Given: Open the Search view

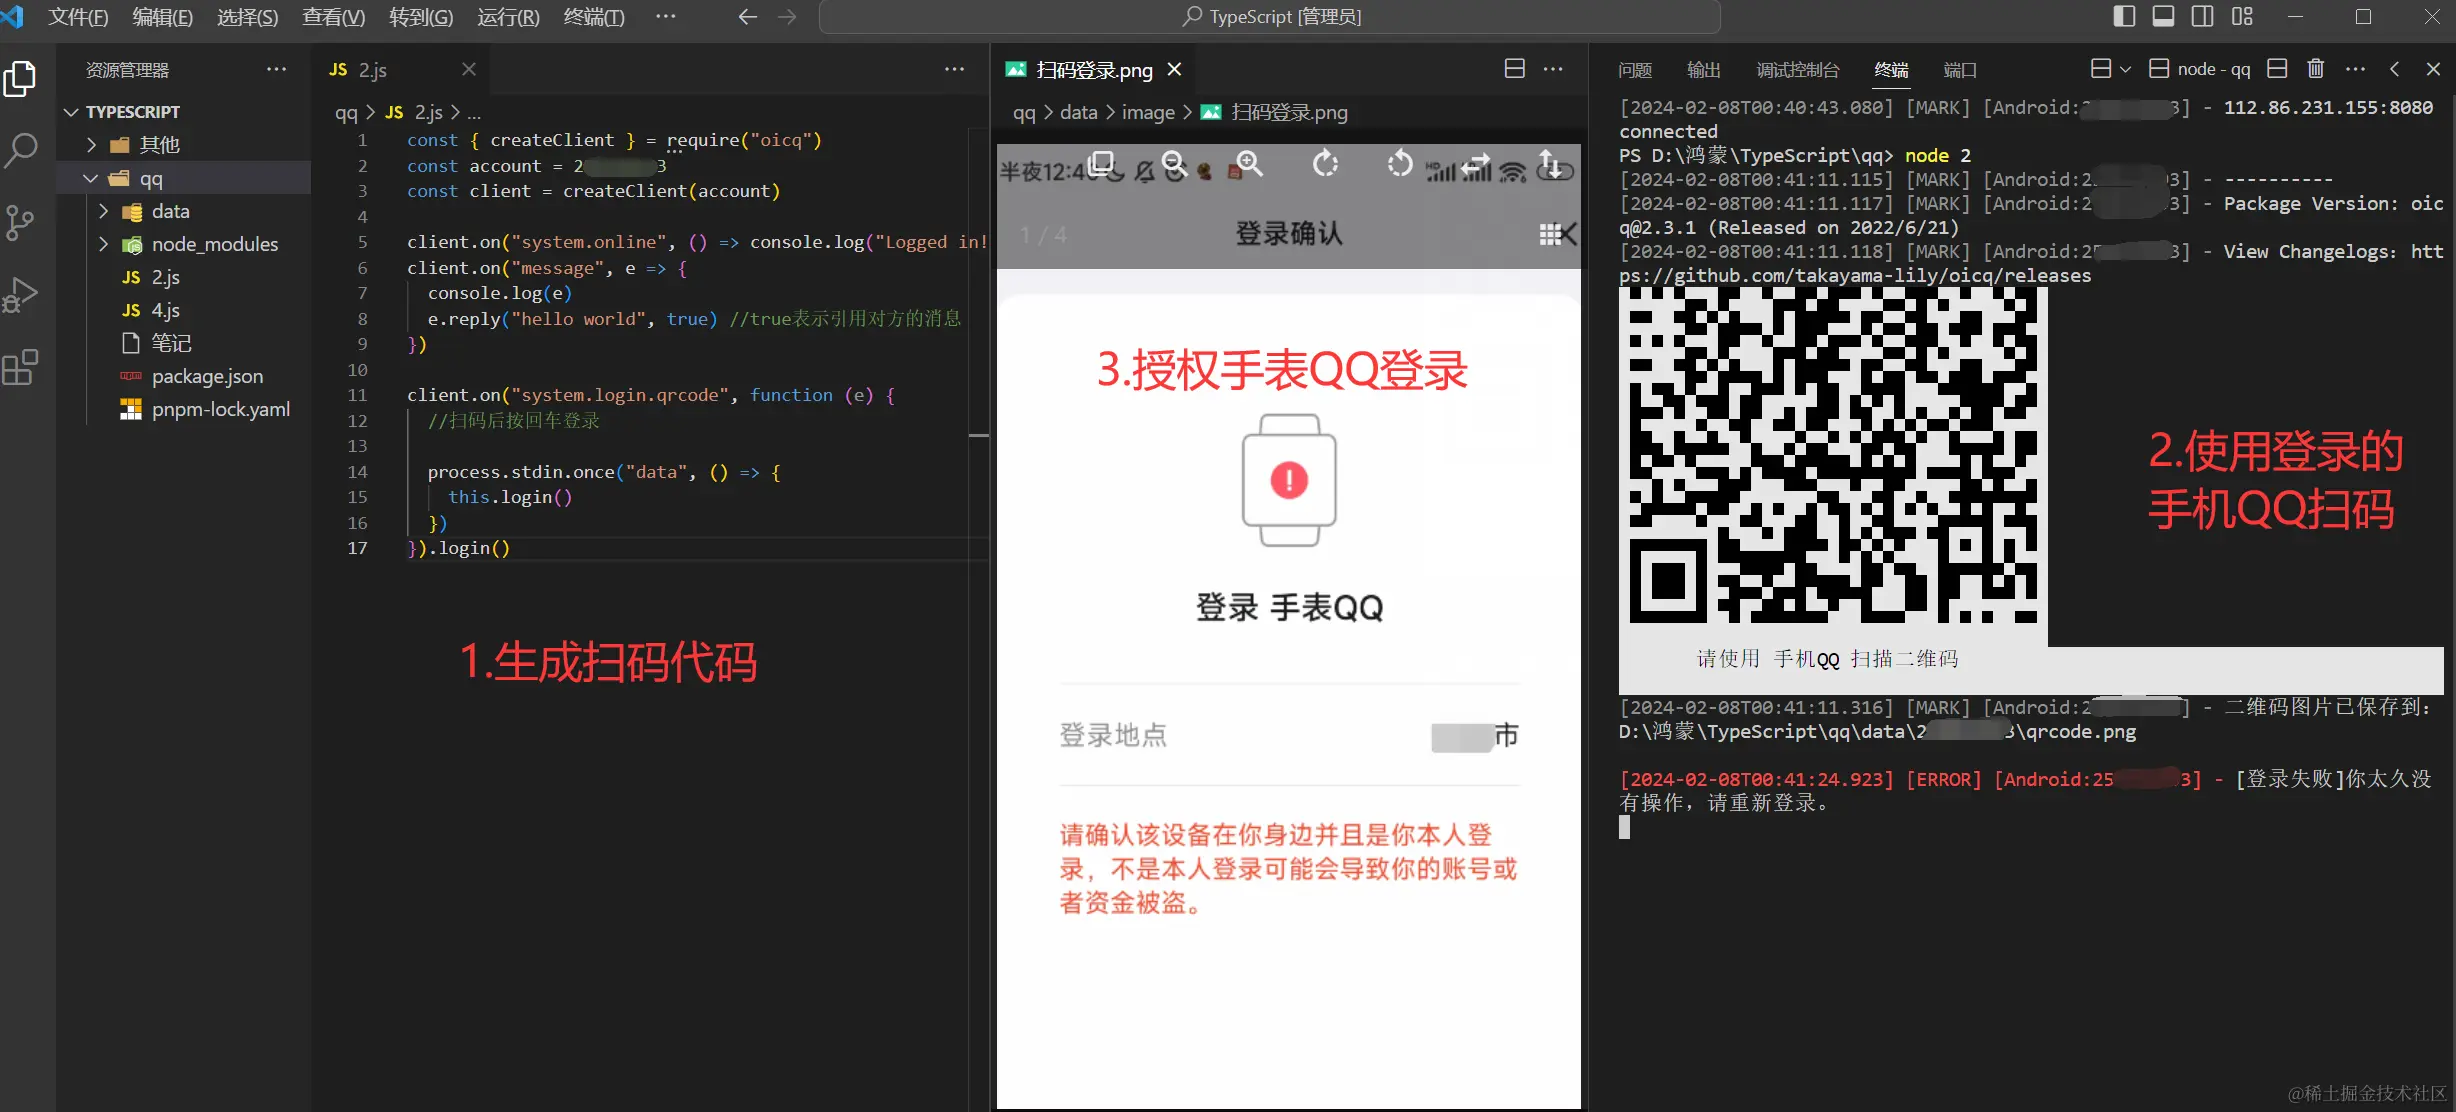Looking at the screenshot, I should pos(20,148).
